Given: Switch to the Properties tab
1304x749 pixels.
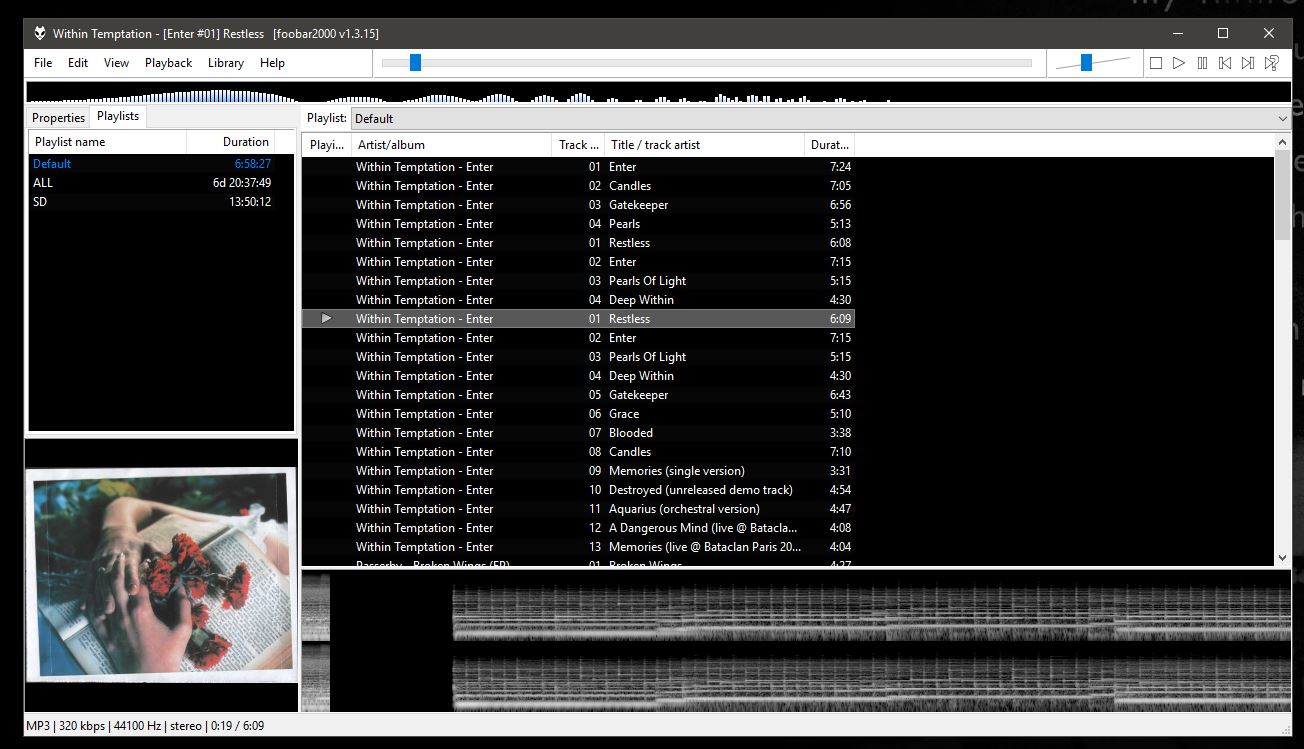Looking at the screenshot, I should [x=58, y=118].
